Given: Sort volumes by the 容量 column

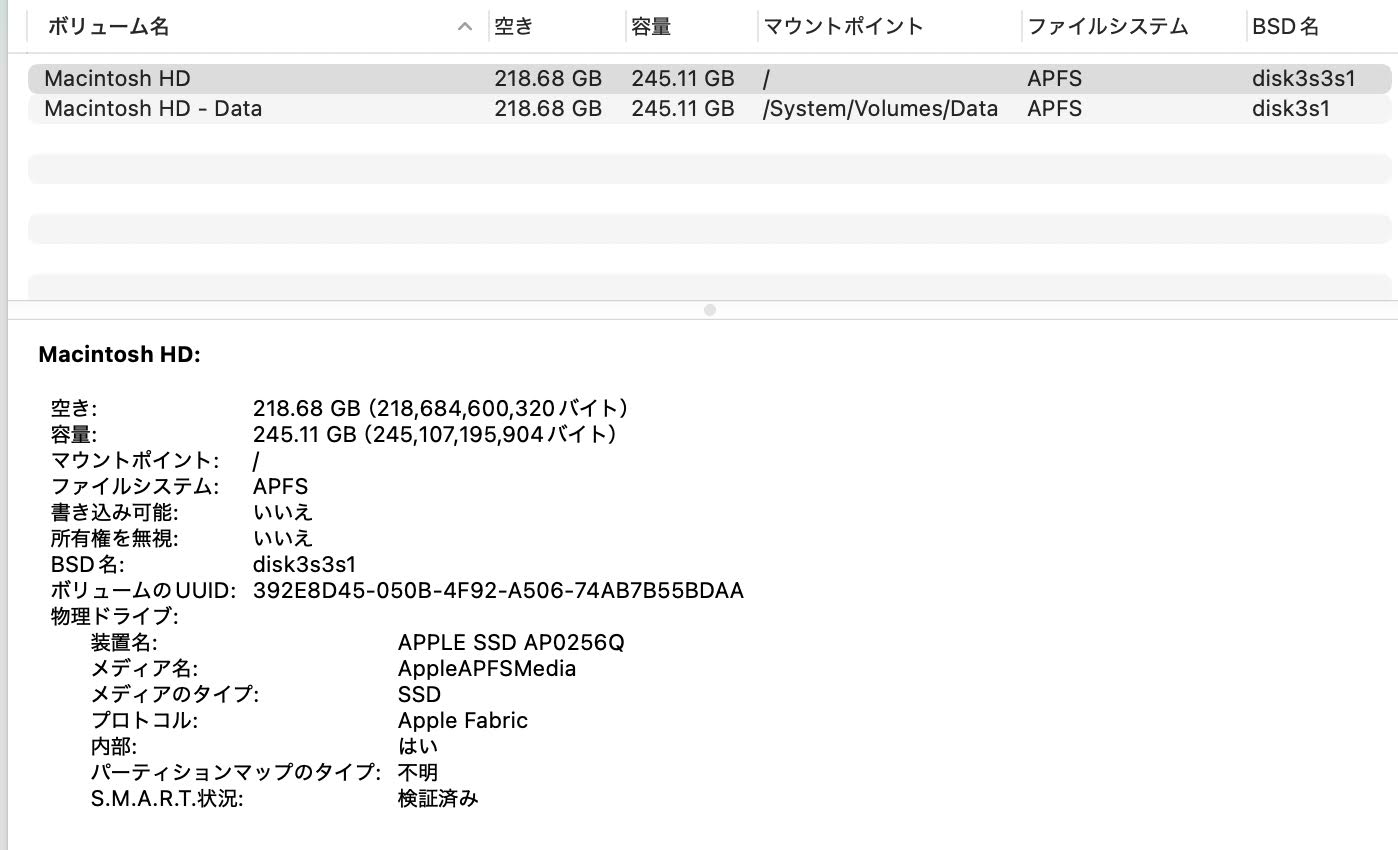Looking at the screenshot, I should point(650,27).
